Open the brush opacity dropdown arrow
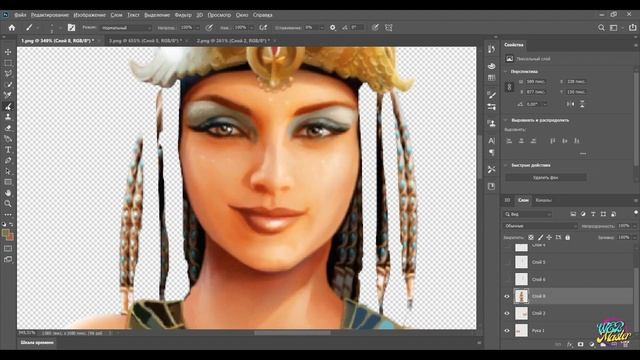 [x=197, y=28]
